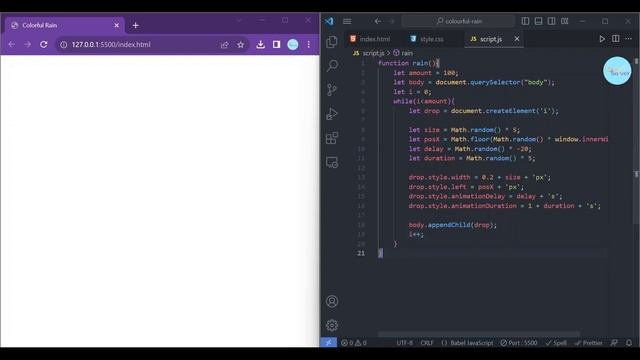Click the round cyan avatar overlay in editor
The image size is (640, 360).
point(617,71)
